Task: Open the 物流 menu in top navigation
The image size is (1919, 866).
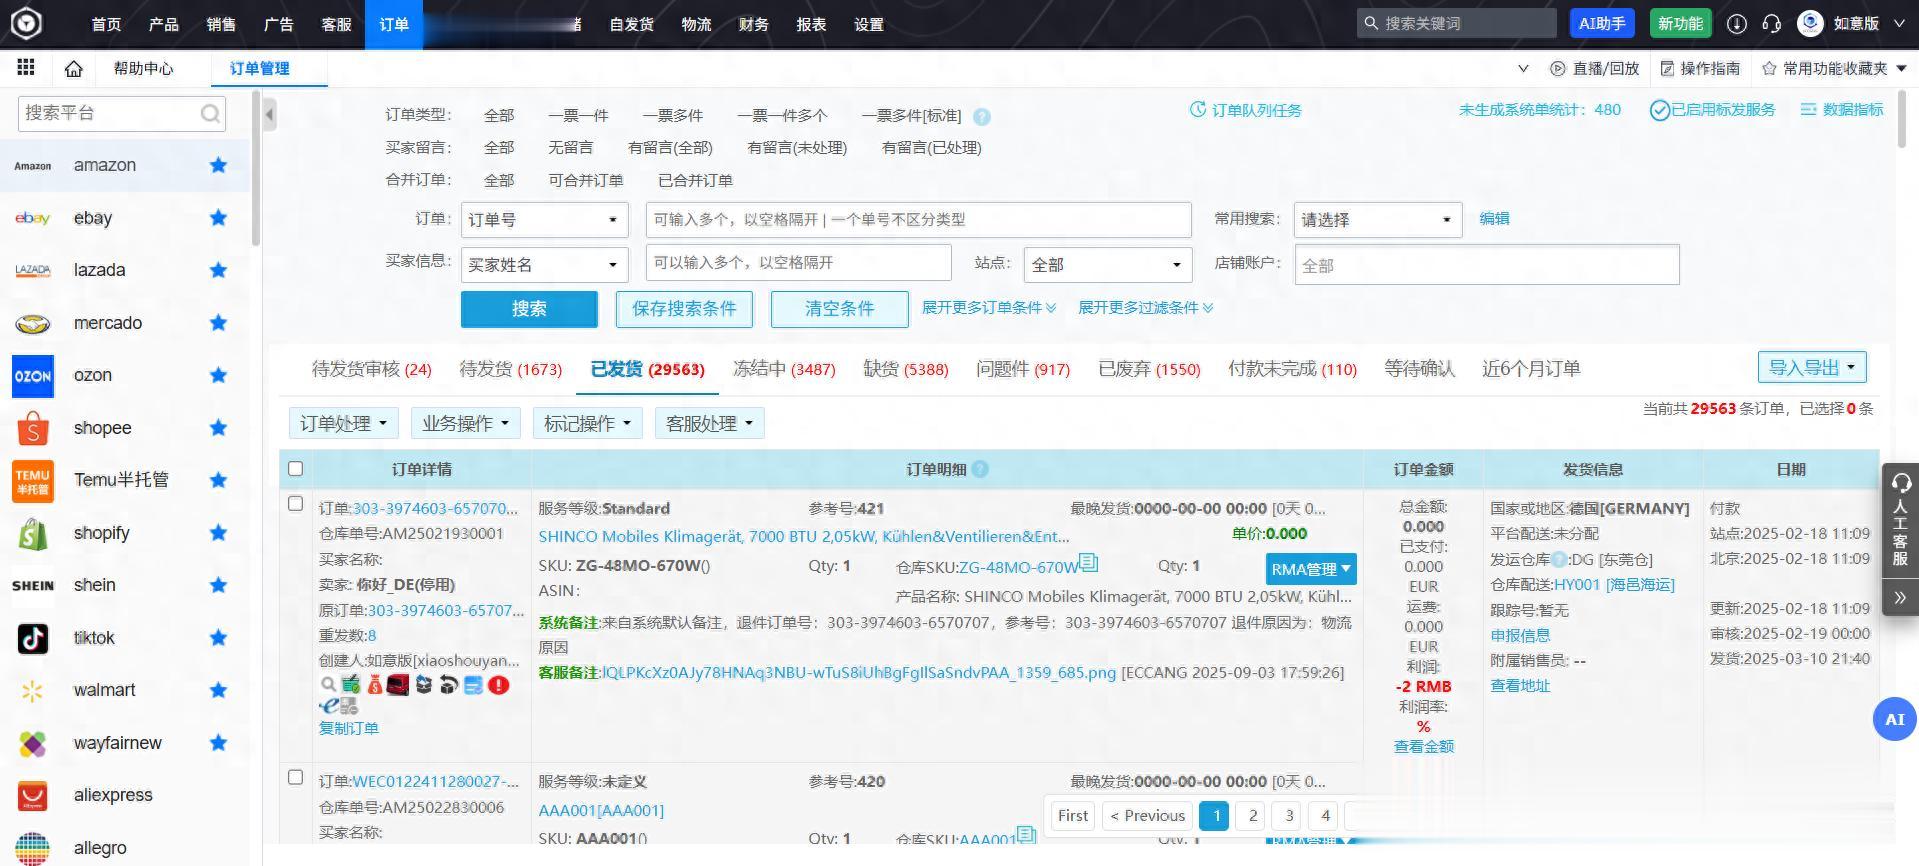Action: 696,24
